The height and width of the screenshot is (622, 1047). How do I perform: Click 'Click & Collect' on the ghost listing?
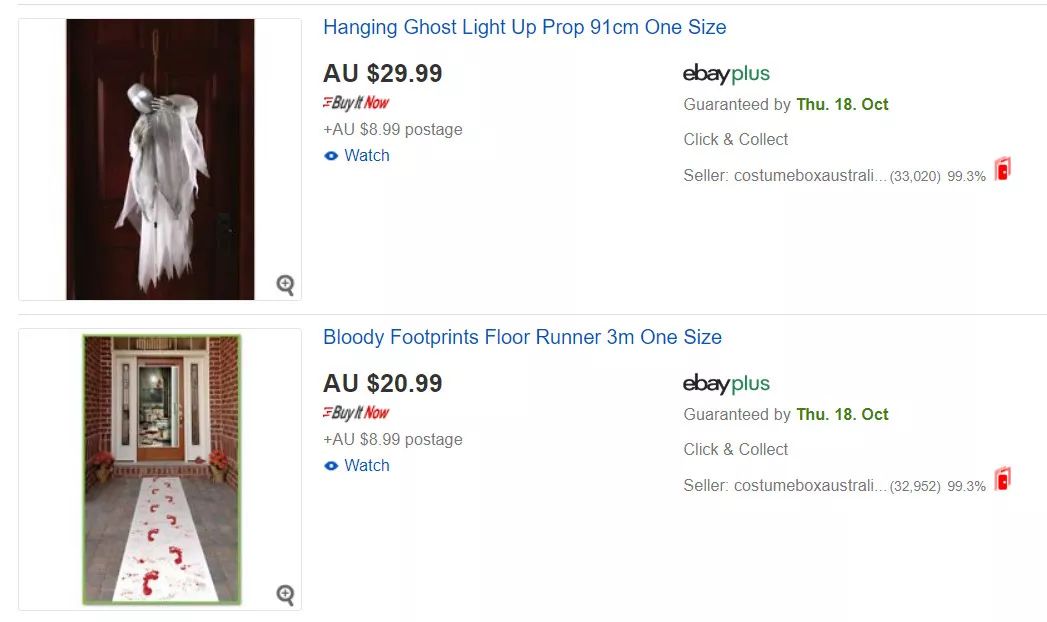tap(736, 140)
